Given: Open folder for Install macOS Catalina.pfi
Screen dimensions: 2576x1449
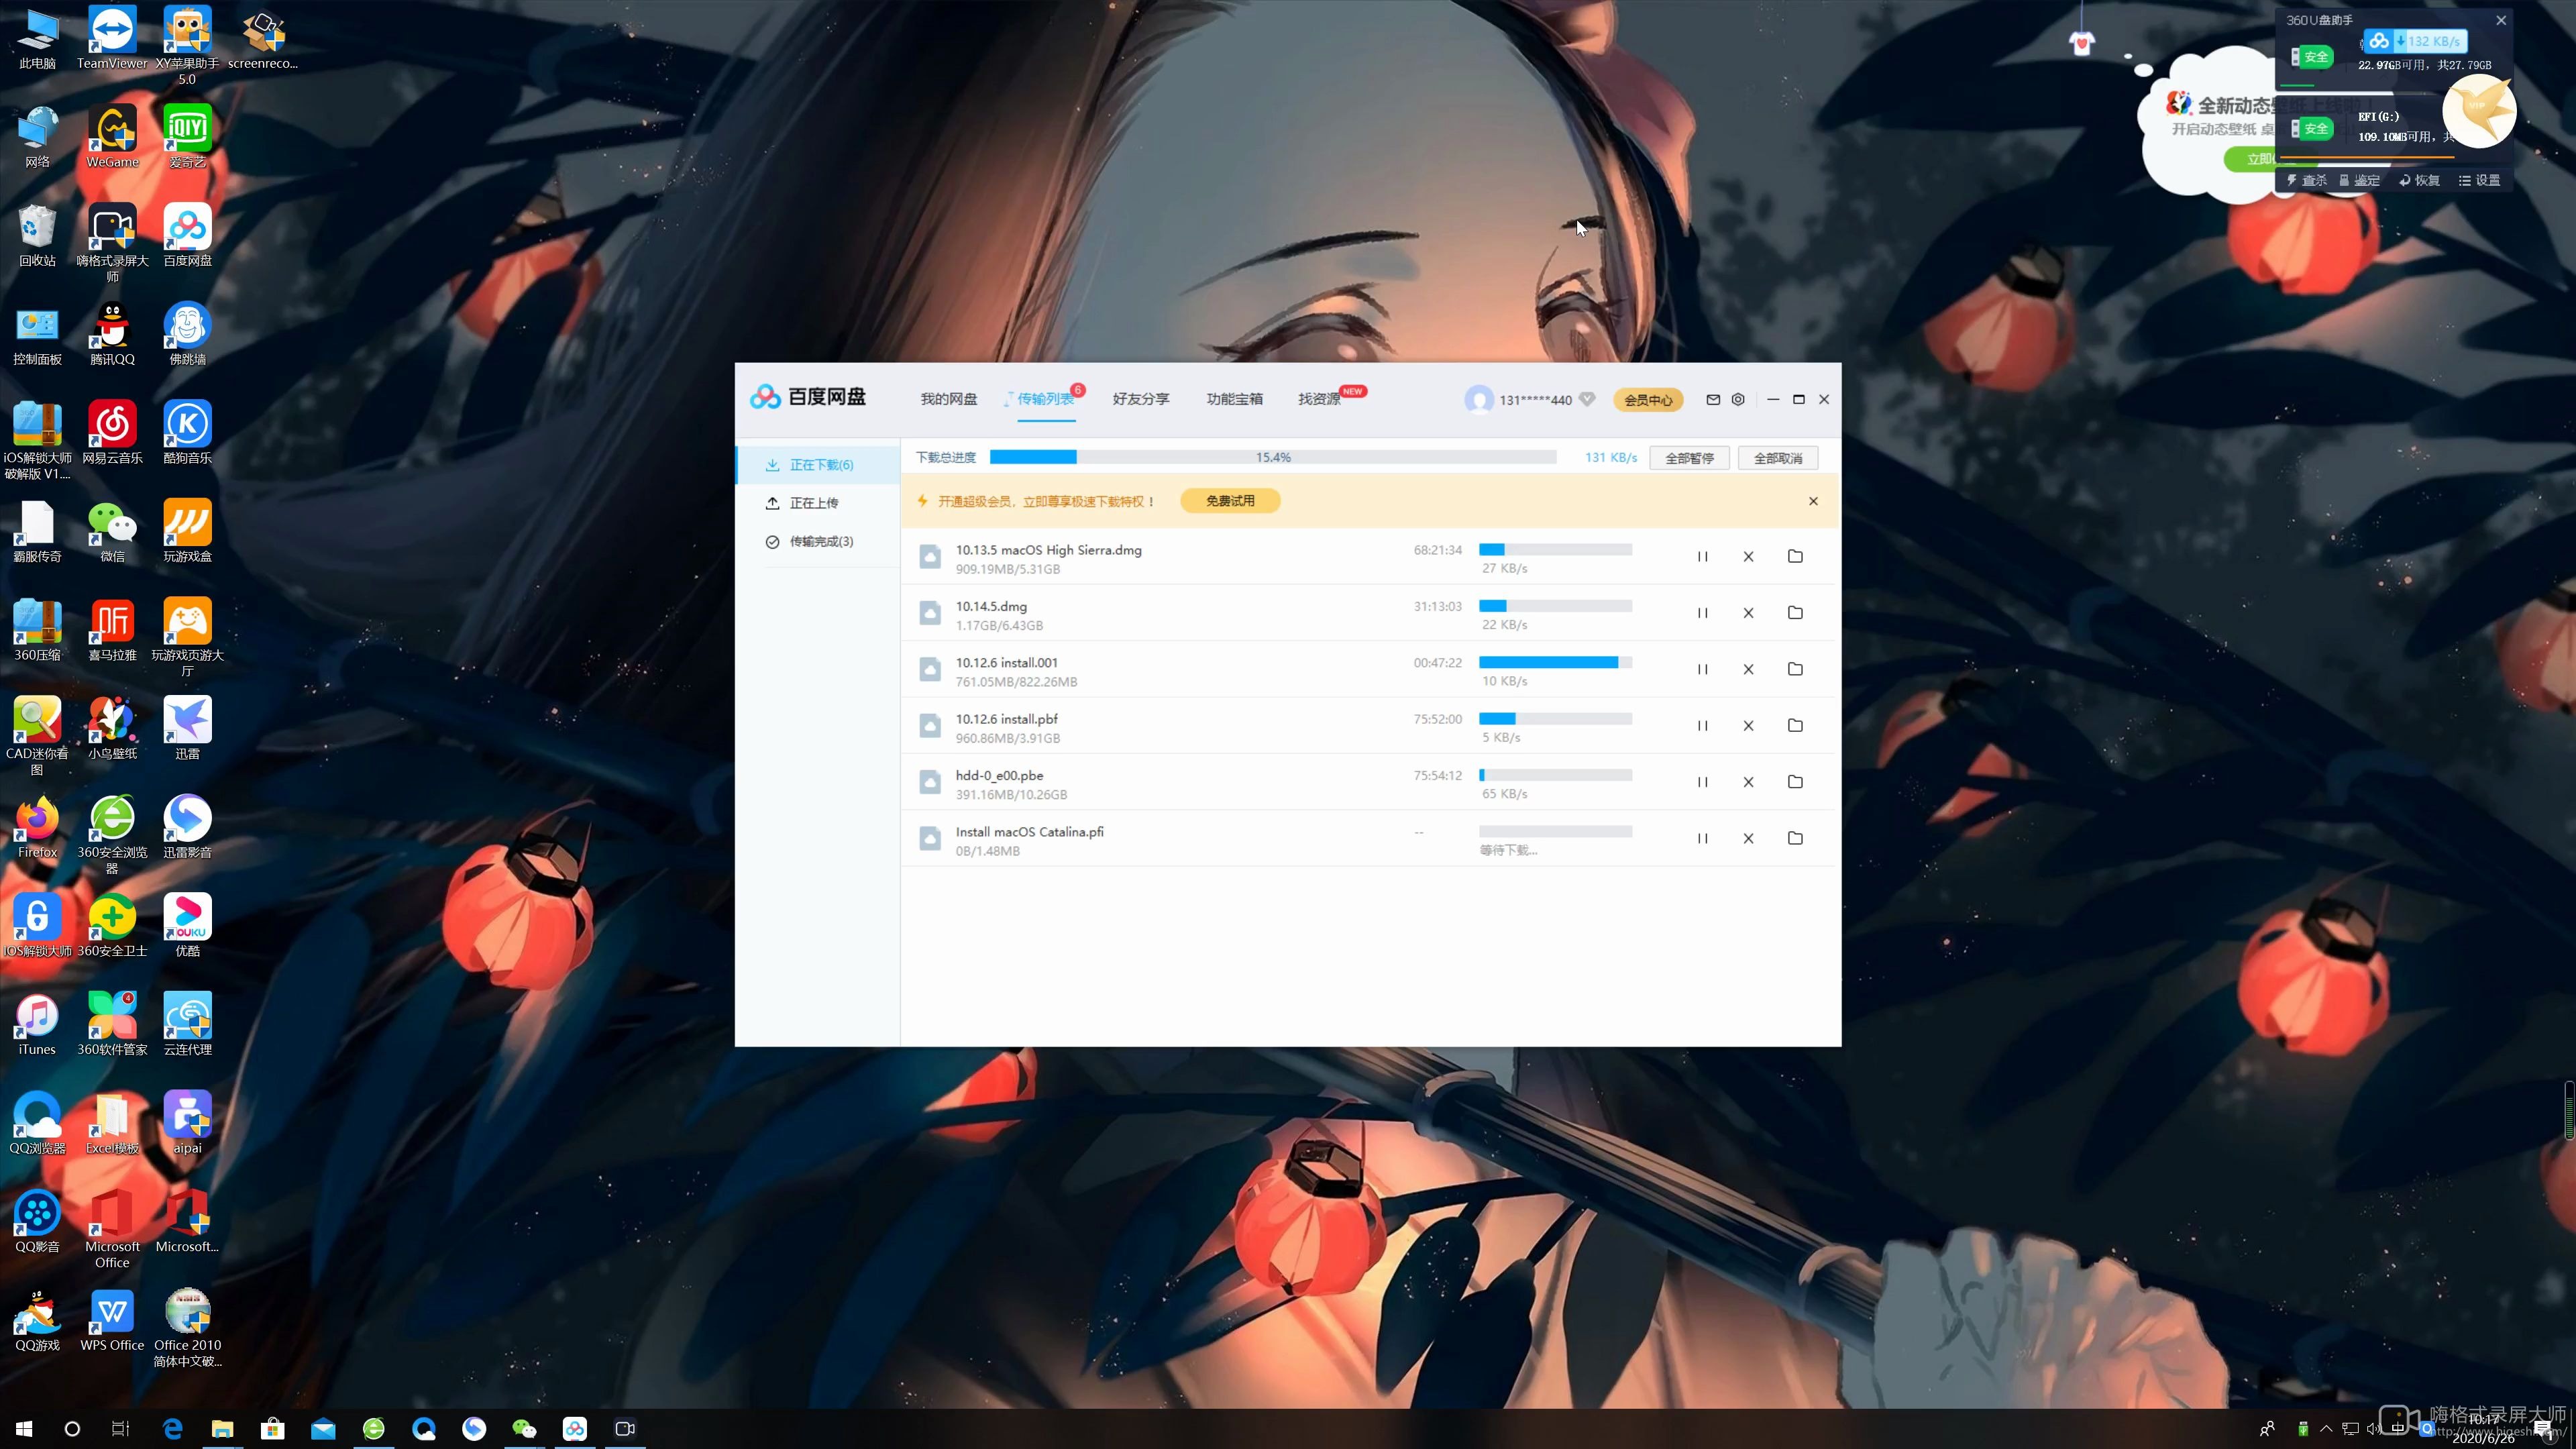Looking at the screenshot, I should [x=1795, y=839].
